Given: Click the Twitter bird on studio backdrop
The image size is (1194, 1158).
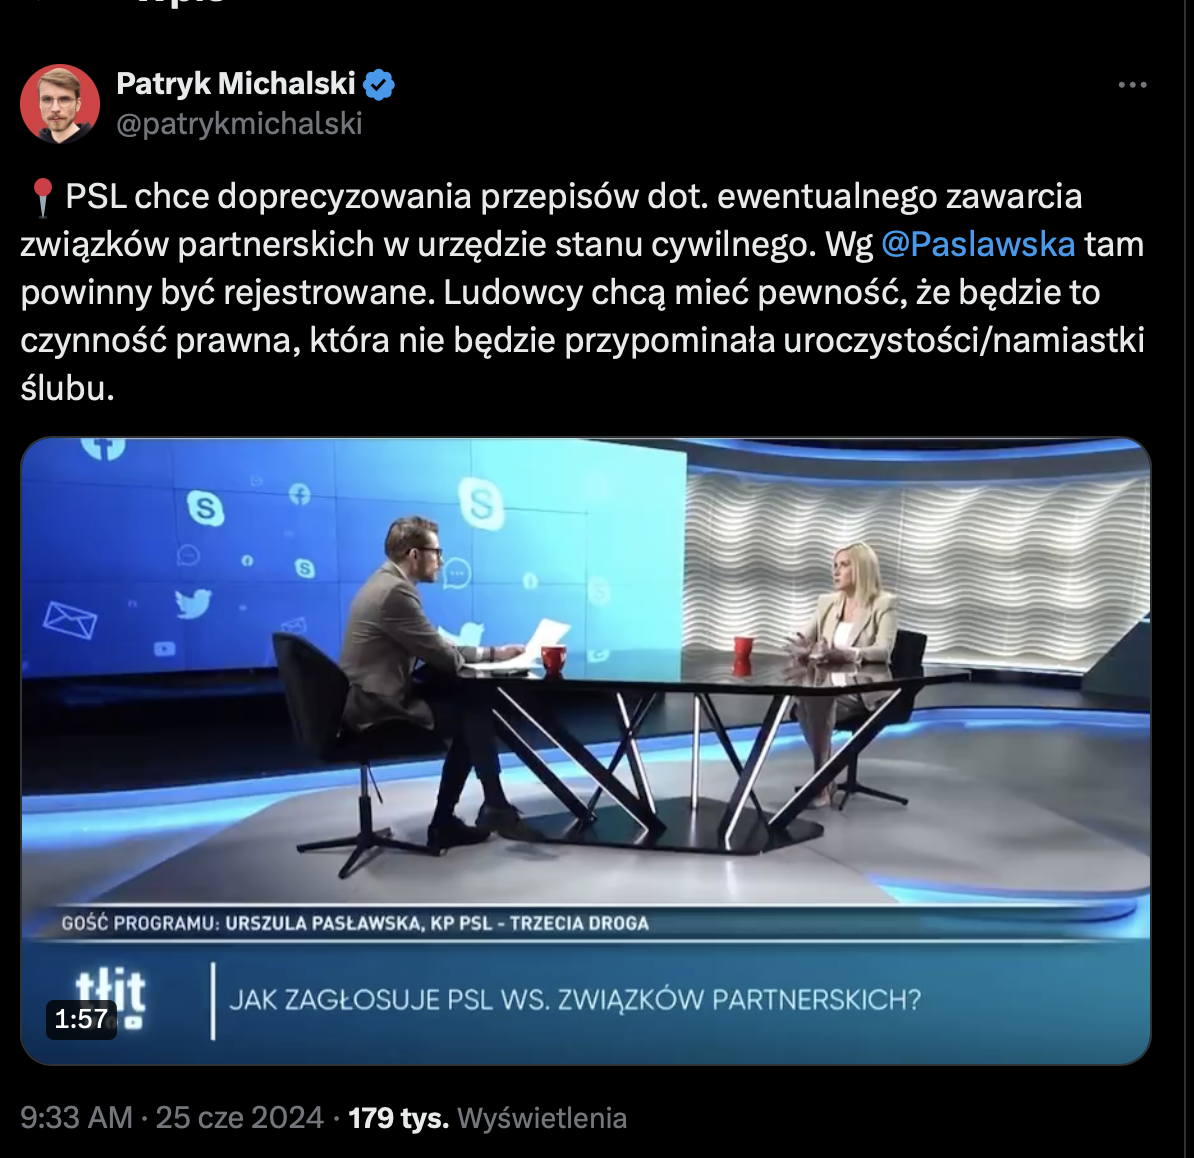Looking at the screenshot, I should [193, 605].
